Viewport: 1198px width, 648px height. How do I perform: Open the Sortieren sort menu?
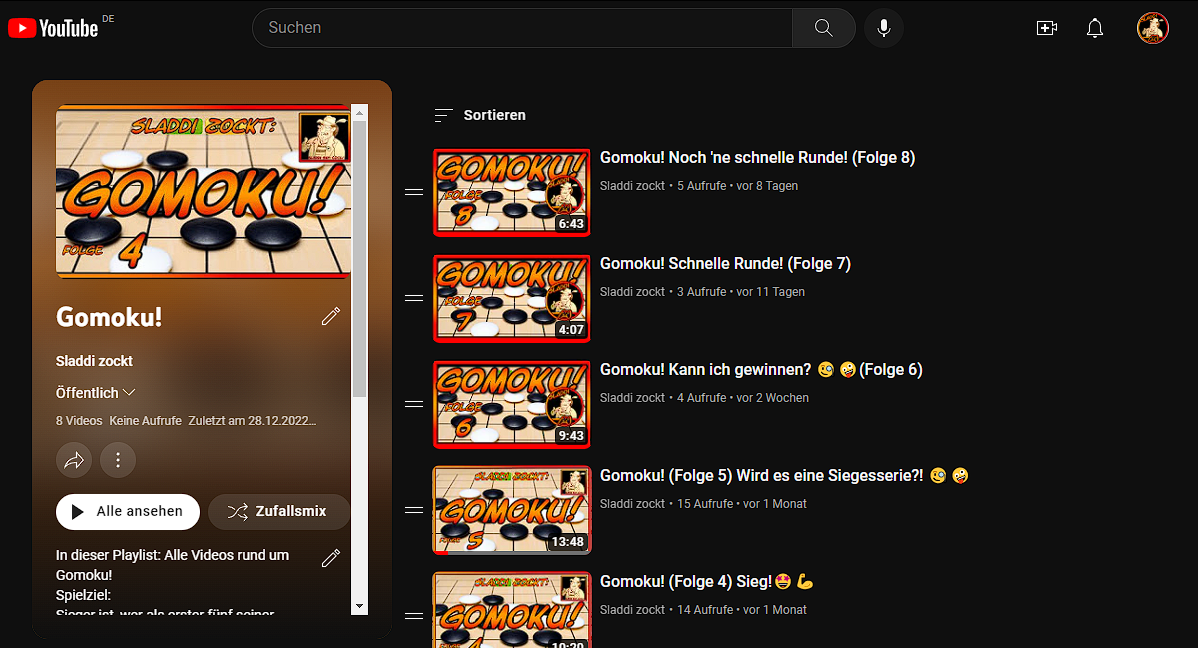pyautogui.click(x=480, y=115)
